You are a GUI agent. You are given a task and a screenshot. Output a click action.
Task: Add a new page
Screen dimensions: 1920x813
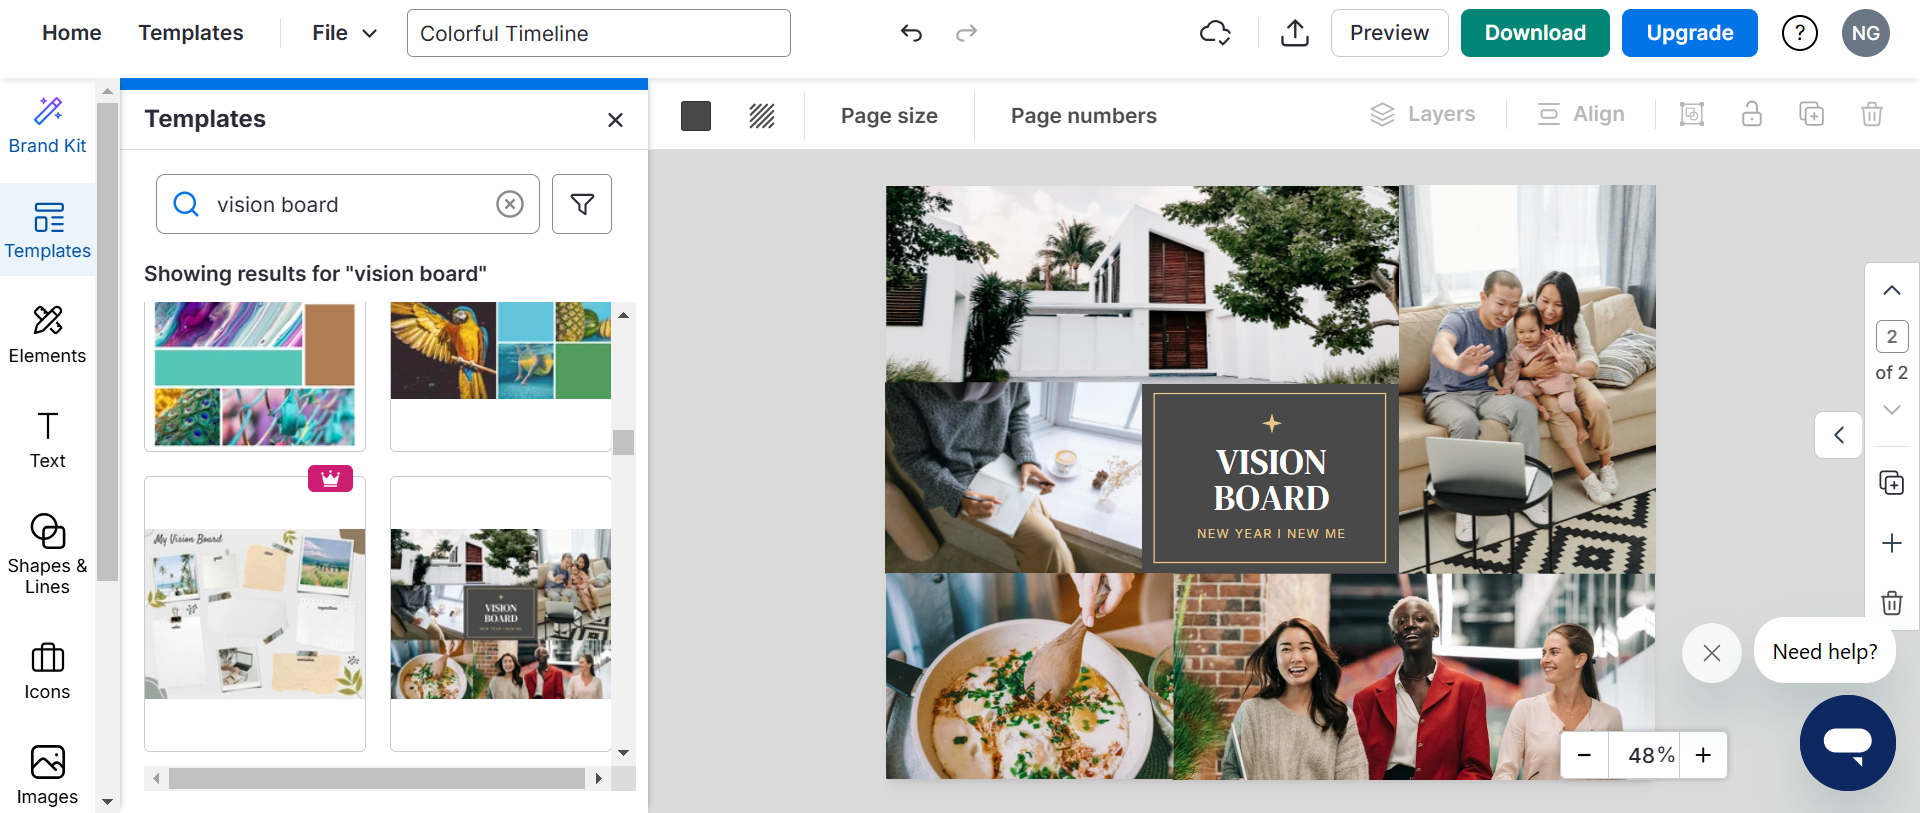[1892, 543]
